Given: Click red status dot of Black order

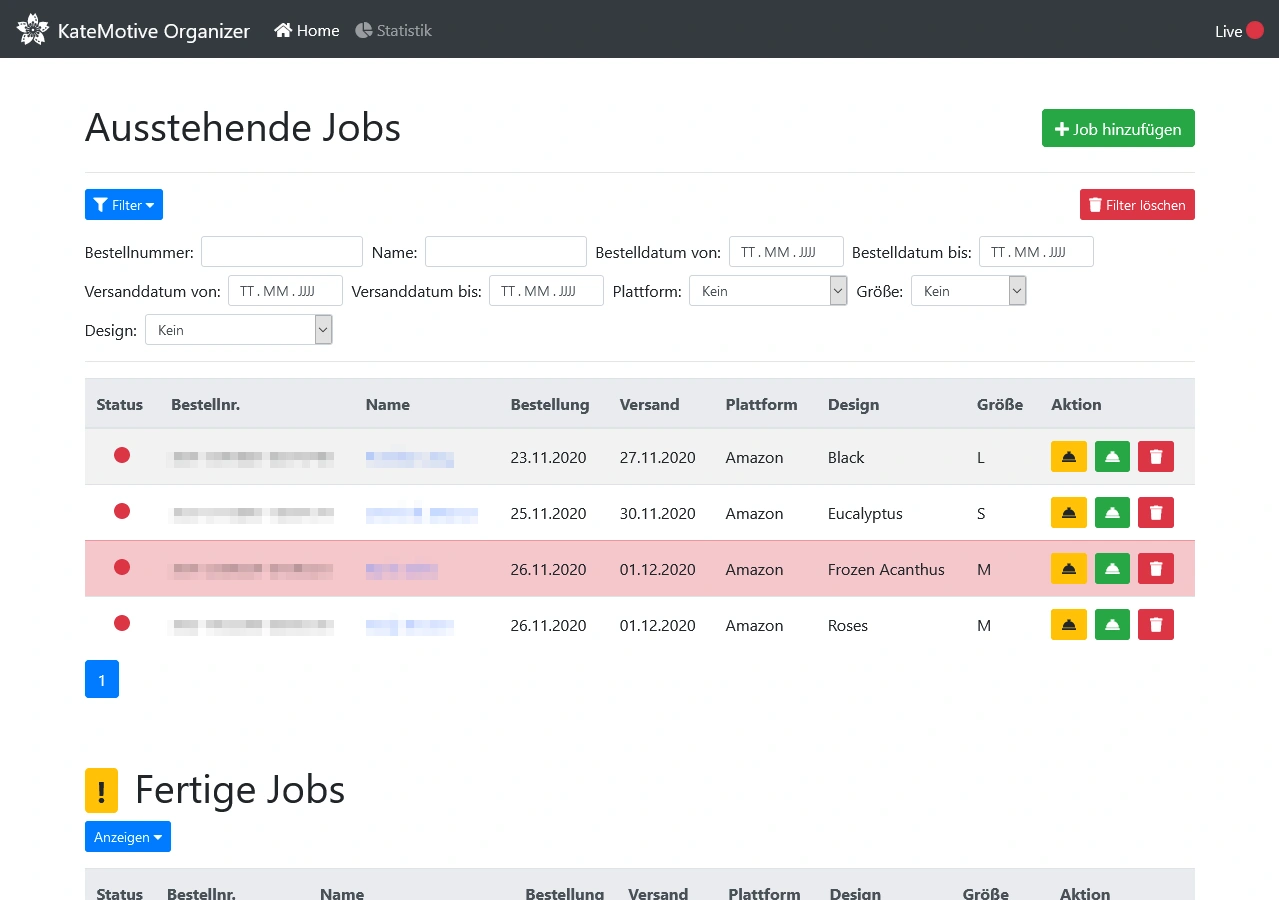Looking at the screenshot, I should point(122,455).
